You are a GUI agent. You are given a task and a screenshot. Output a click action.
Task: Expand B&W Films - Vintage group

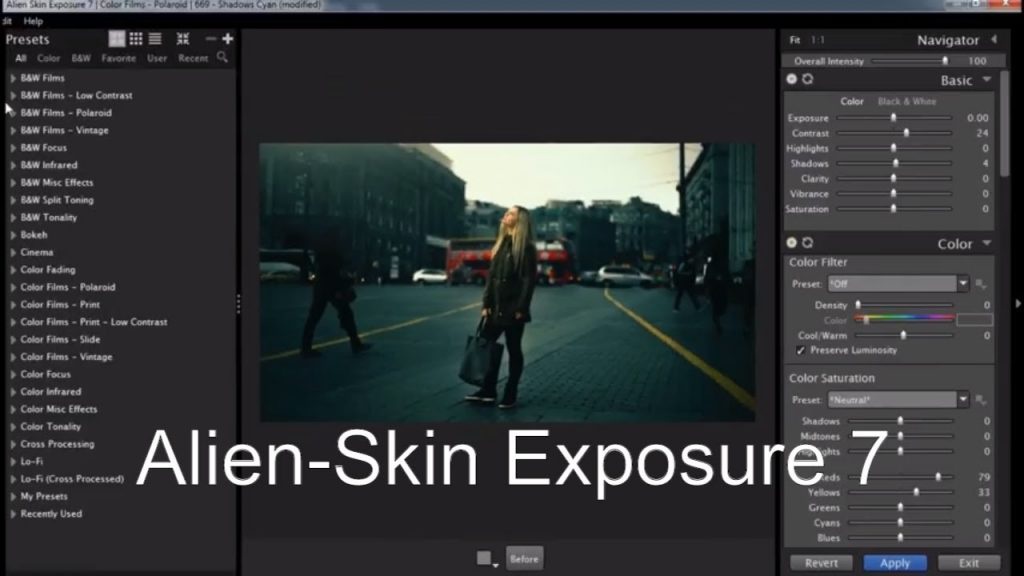tap(13, 131)
